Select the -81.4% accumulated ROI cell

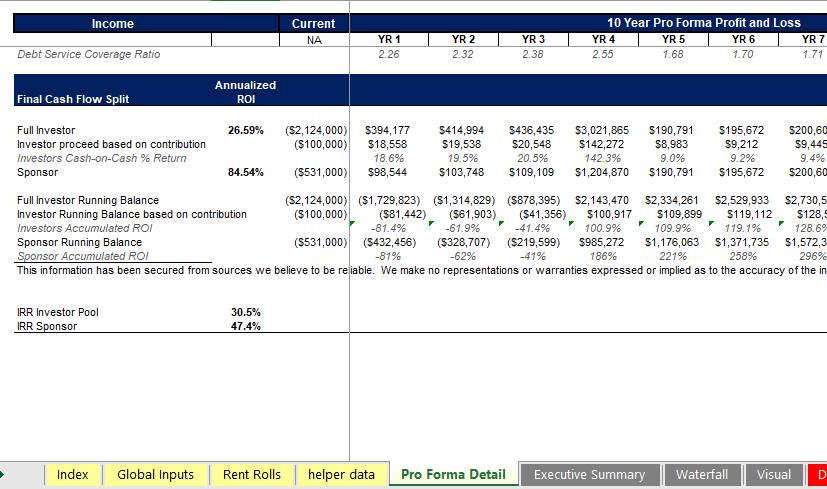[x=389, y=228]
